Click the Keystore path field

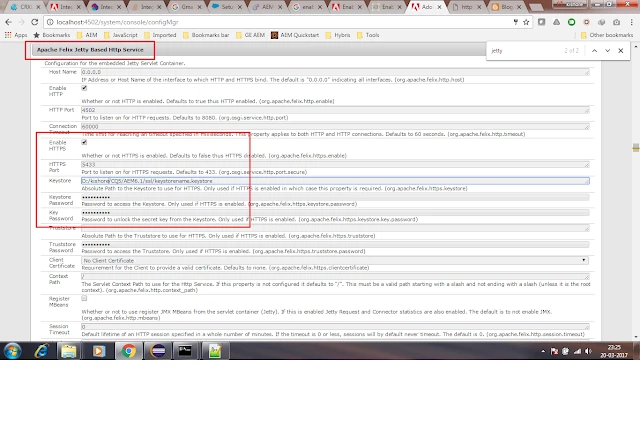[335, 180]
